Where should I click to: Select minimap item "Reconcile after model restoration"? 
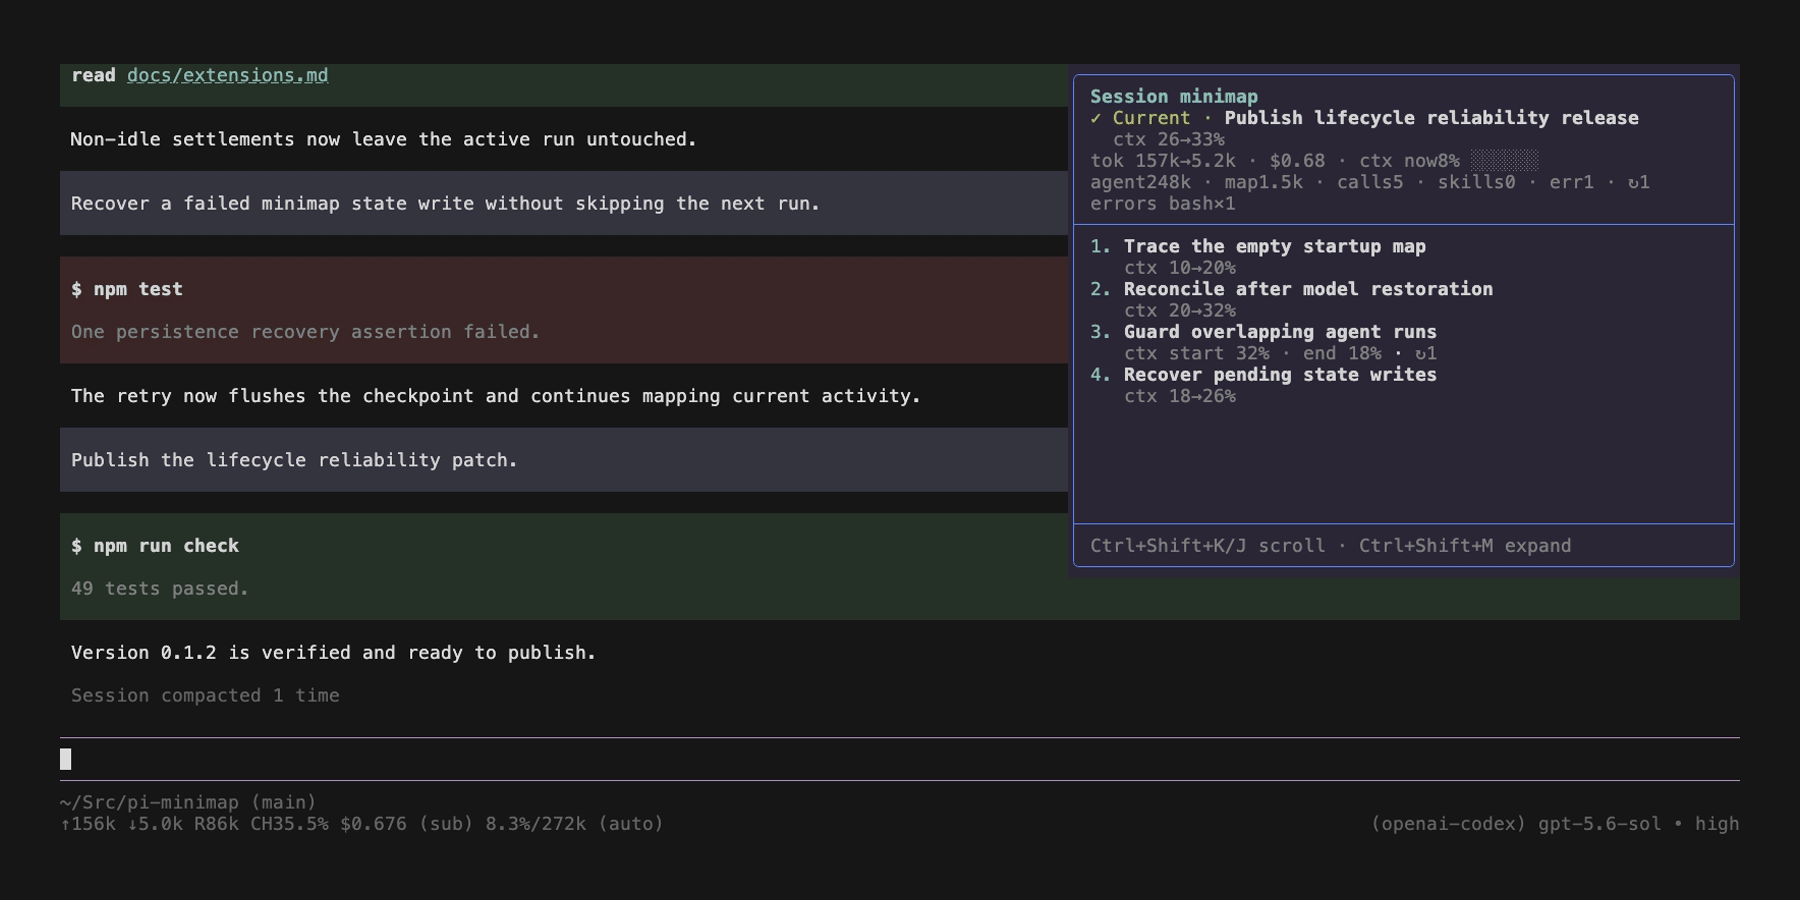click(1308, 289)
